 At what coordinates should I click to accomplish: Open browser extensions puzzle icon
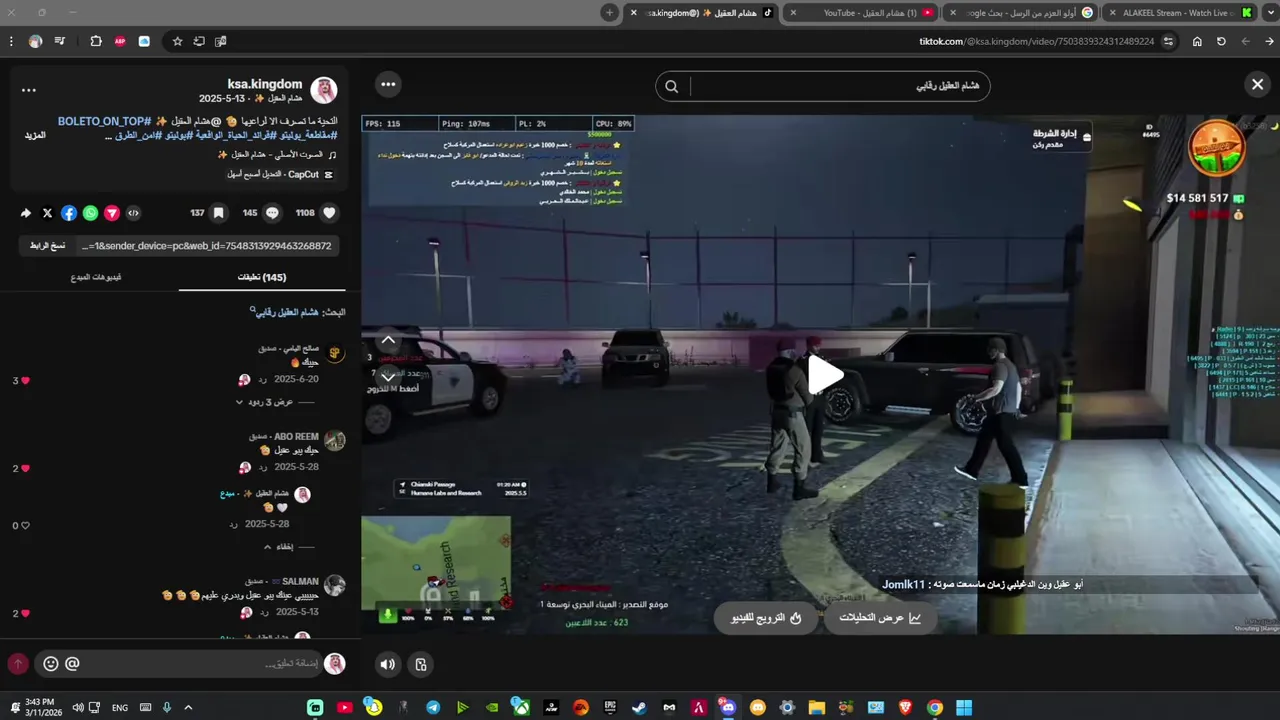[96, 41]
